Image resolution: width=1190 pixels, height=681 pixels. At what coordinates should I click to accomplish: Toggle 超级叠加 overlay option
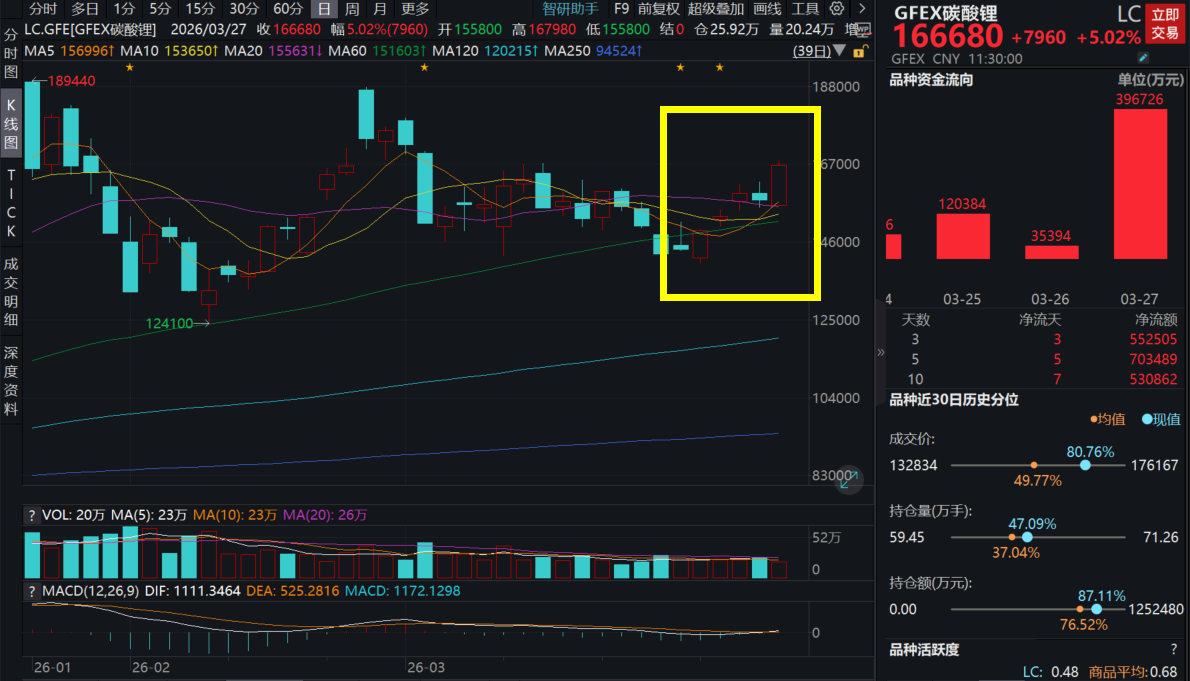click(x=715, y=9)
